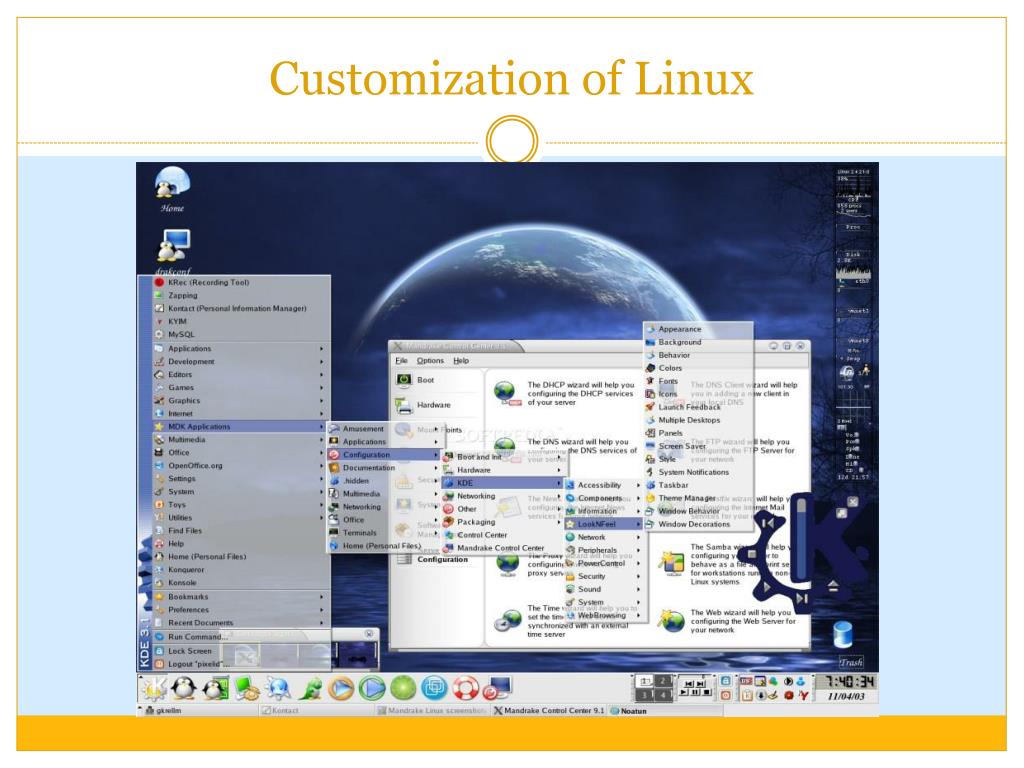This screenshot has height=768, width=1024.
Task: Click the DHCP wizard globe icon
Action: [x=506, y=393]
